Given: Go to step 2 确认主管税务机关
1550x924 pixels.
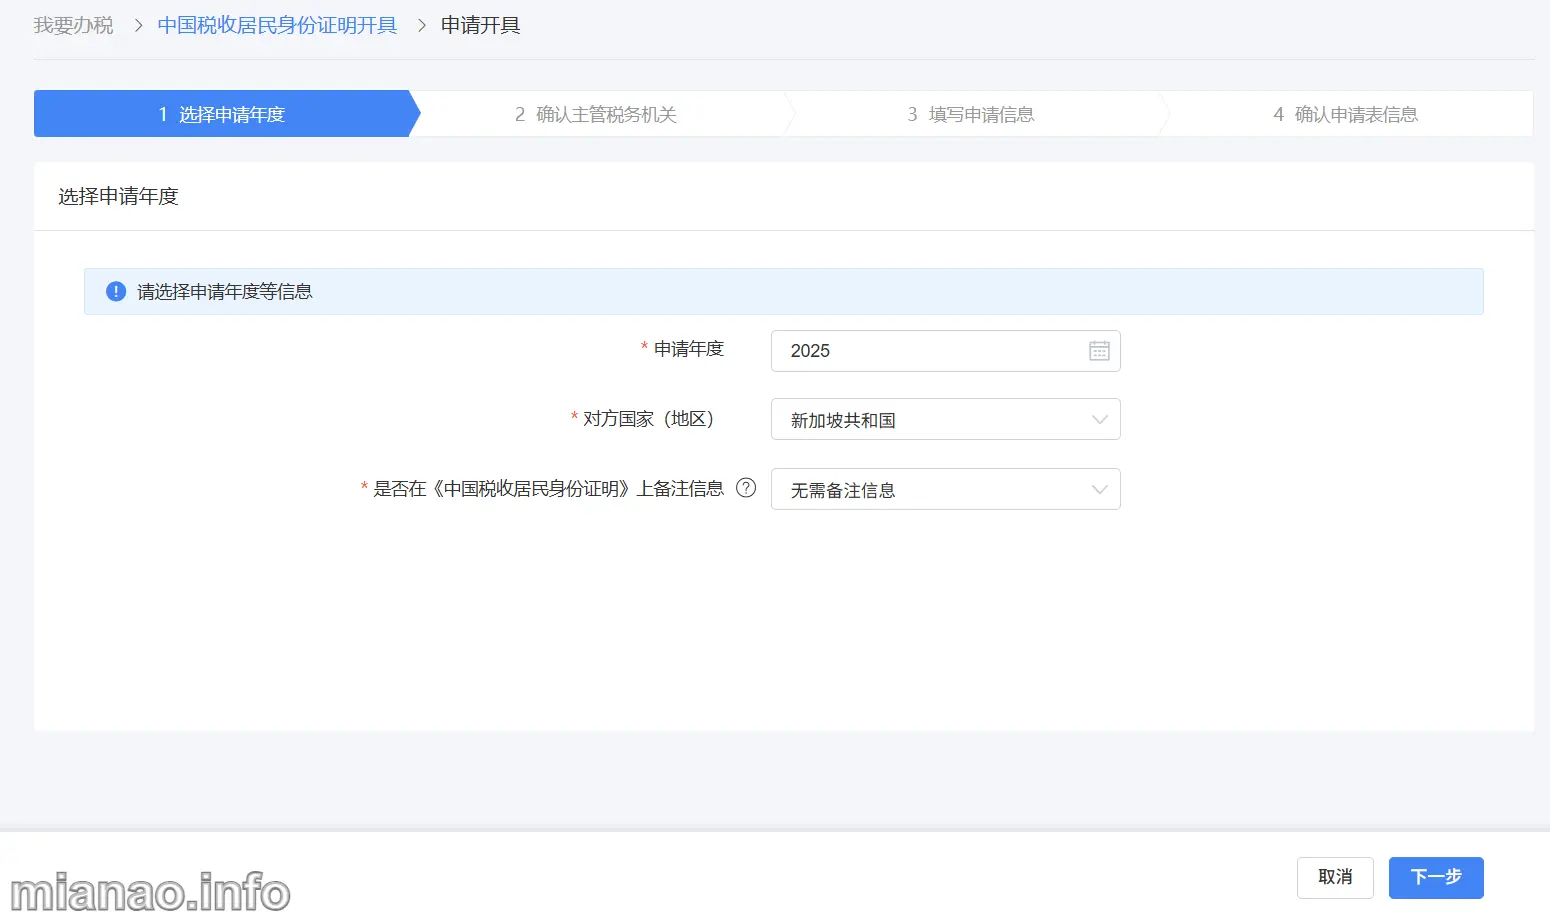Looking at the screenshot, I should click(596, 114).
